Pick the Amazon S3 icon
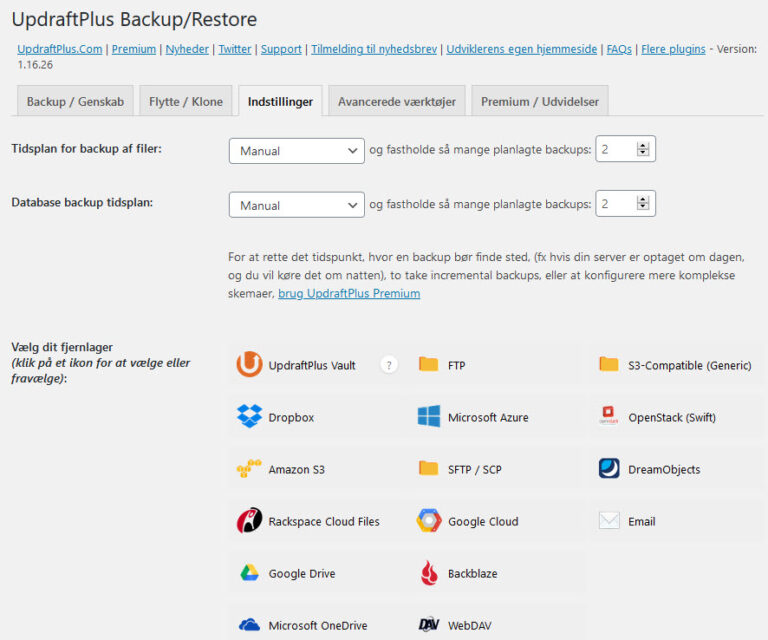 249,468
